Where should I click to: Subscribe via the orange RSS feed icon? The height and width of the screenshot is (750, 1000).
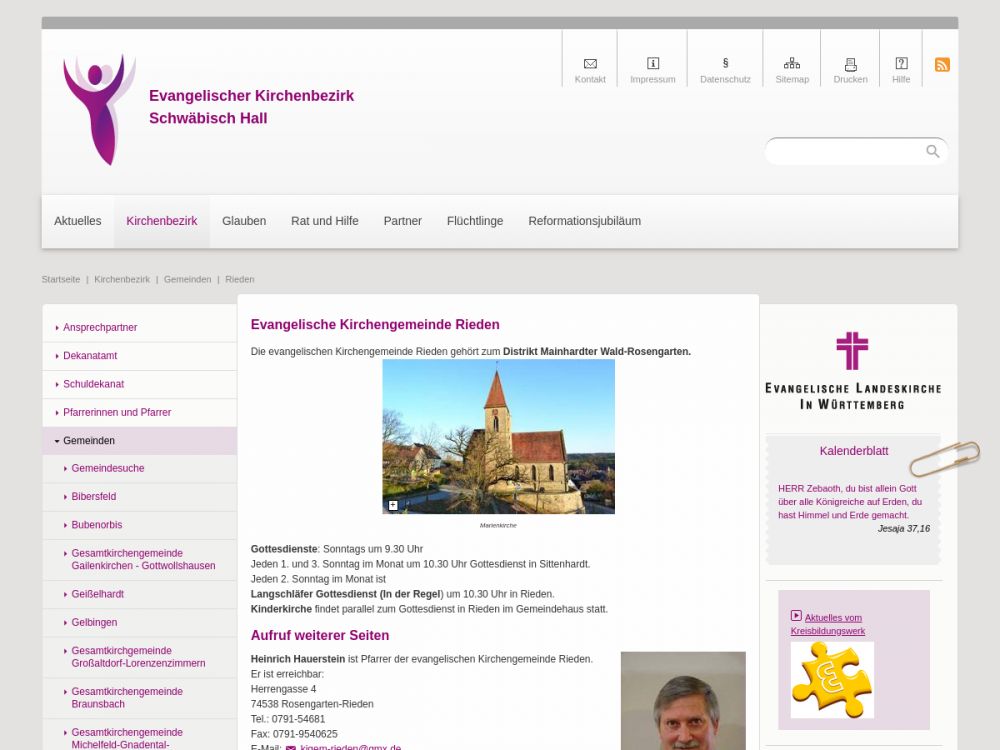[x=942, y=65]
